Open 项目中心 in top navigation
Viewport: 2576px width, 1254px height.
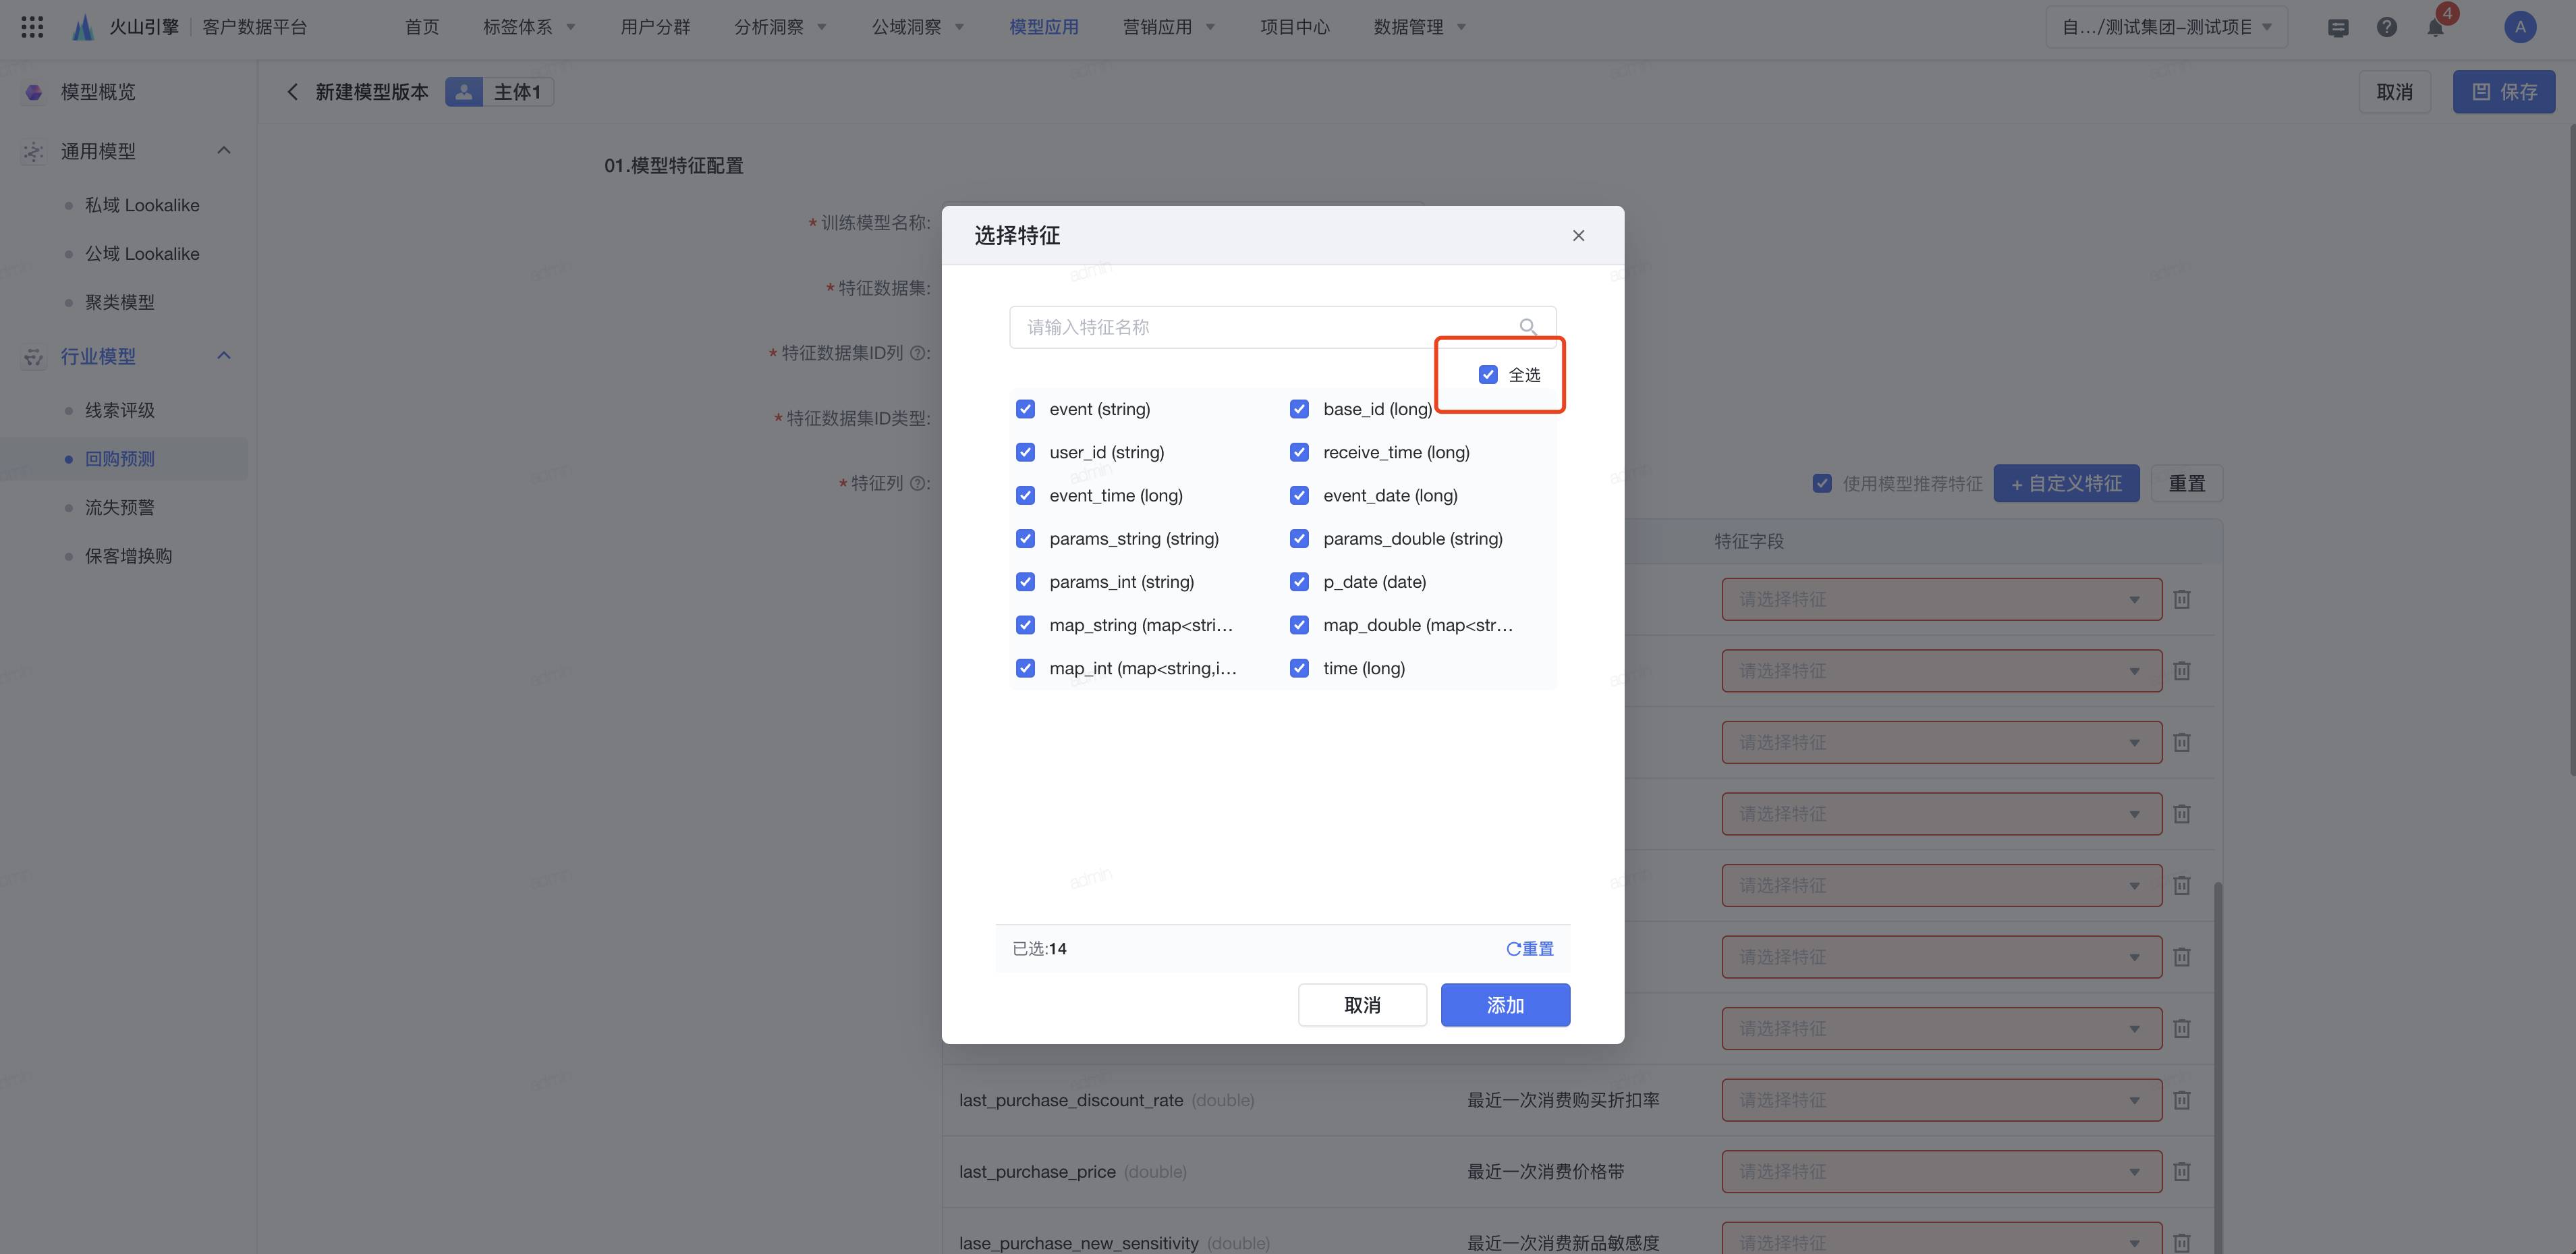click(x=1295, y=27)
